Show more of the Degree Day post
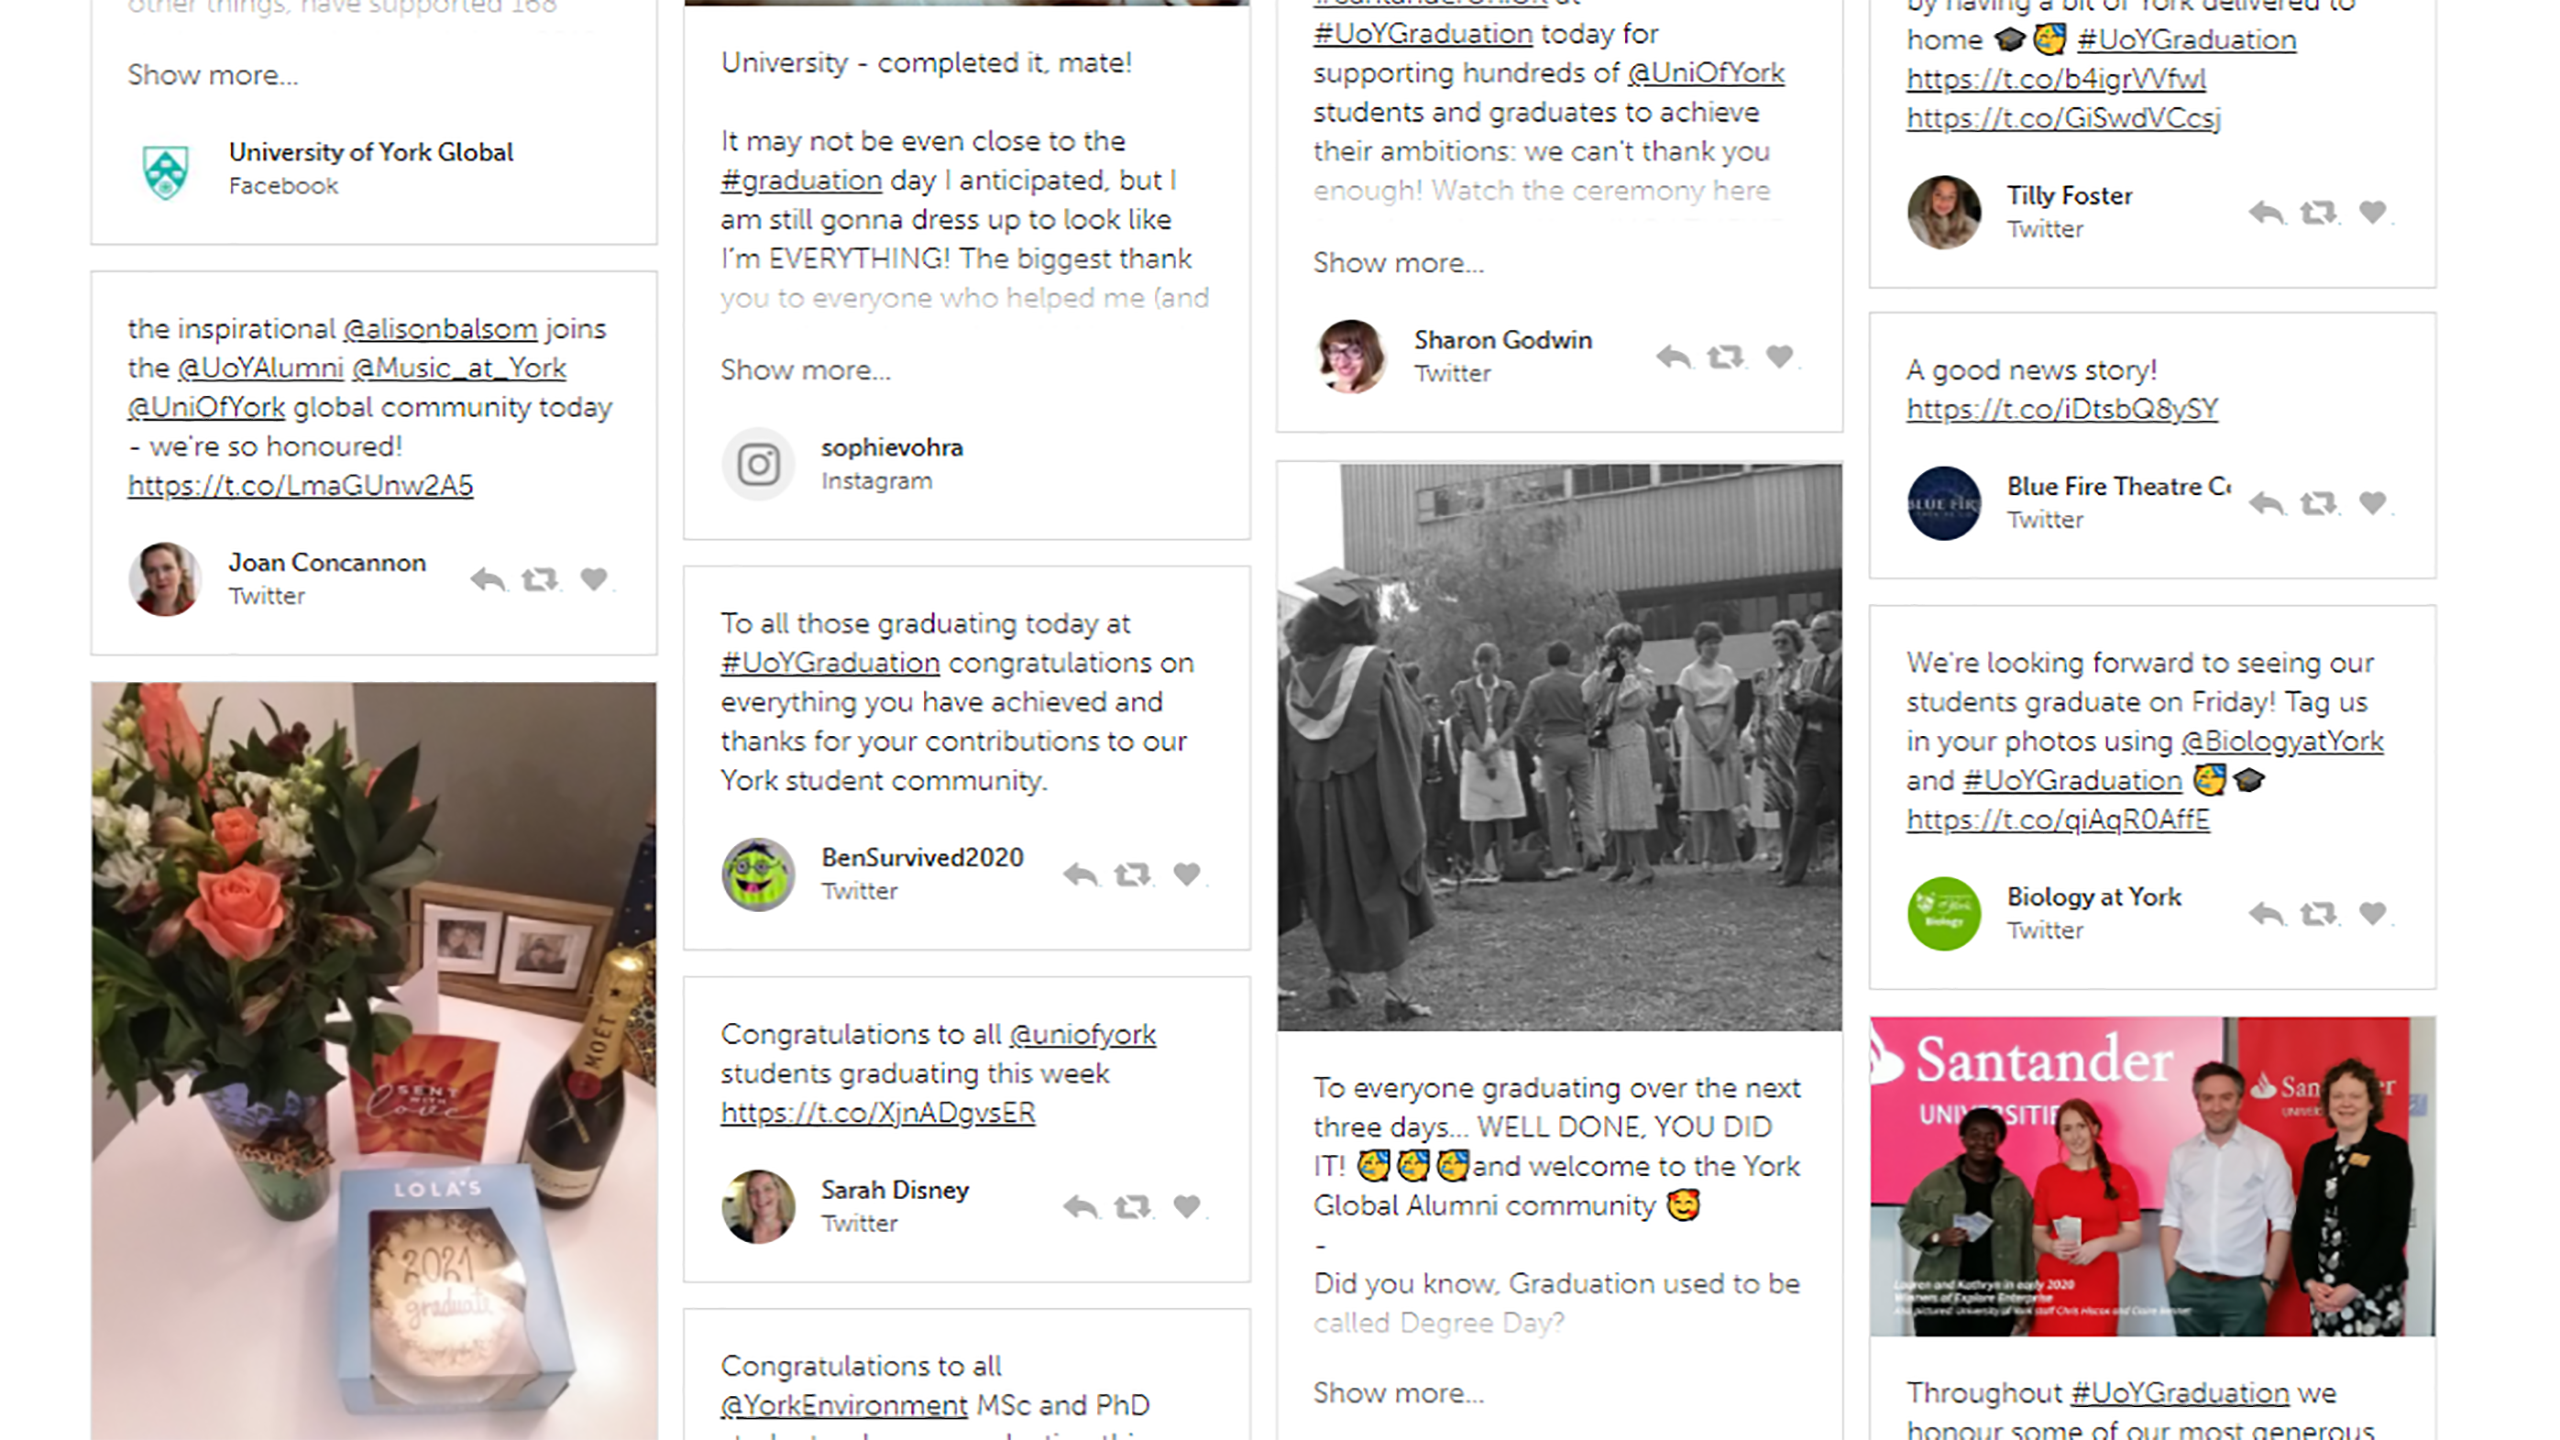2560x1440 pixels. click(x=1398, y=1393)
